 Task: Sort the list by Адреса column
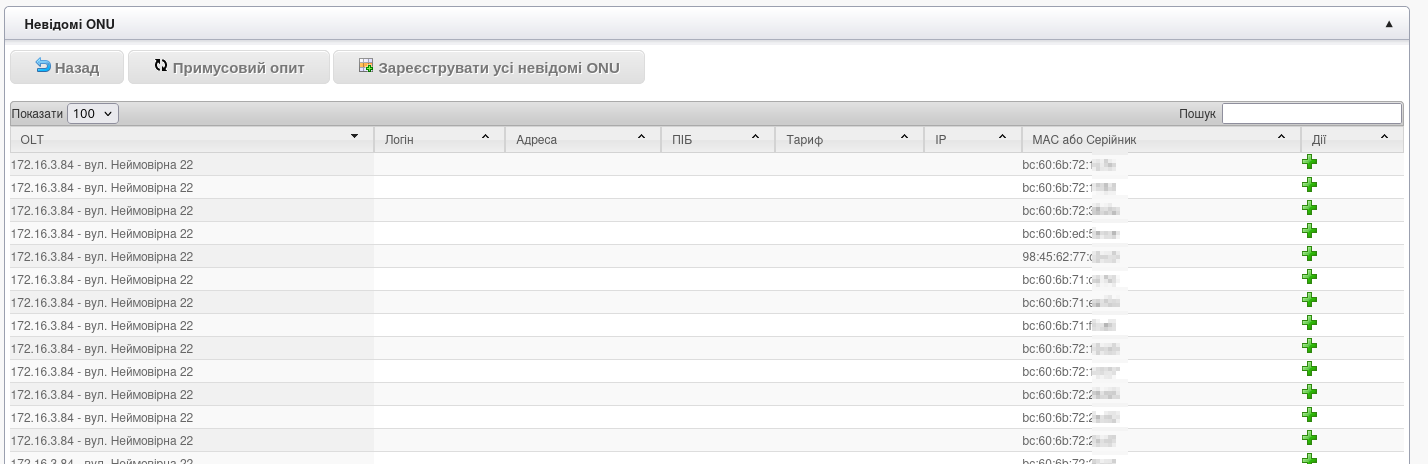[582, 140]
